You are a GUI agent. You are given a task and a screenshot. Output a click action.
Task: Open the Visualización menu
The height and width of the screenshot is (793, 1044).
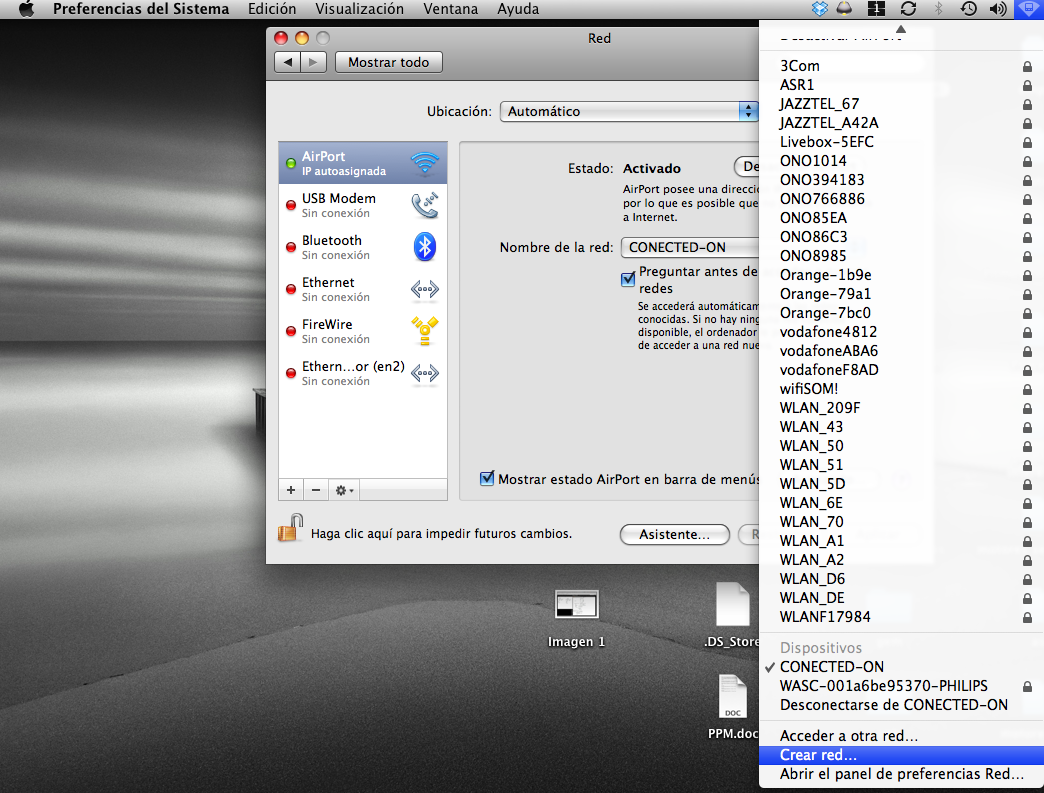[360, 9]
